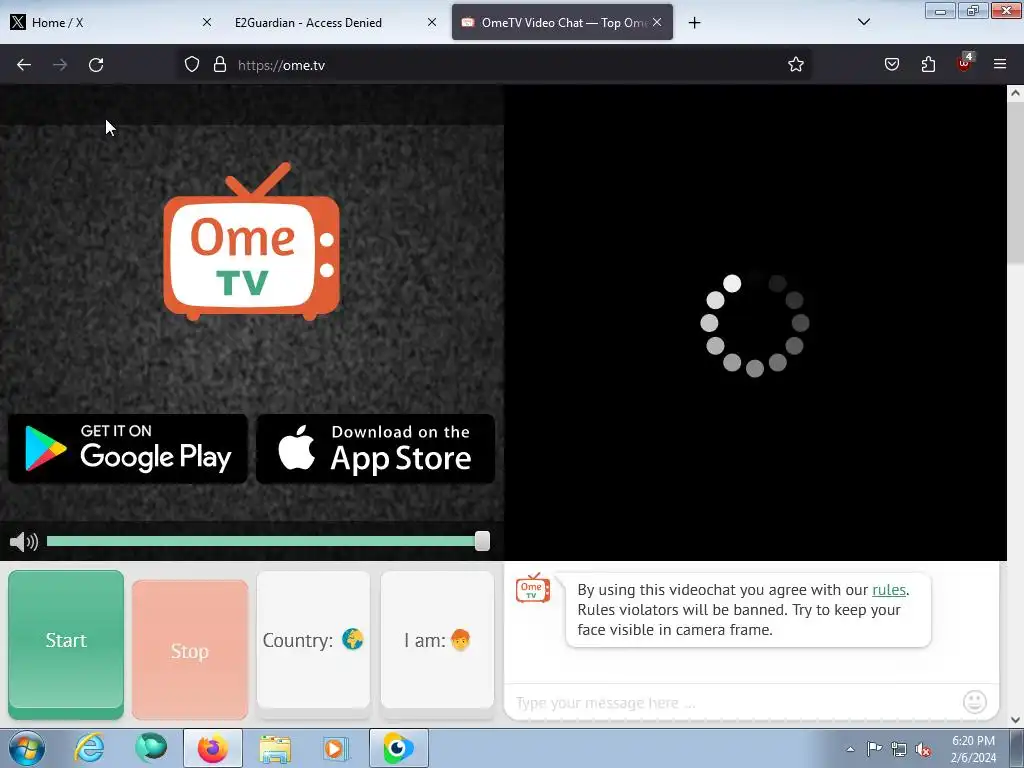Open the emoji smiley picker

tap(974, 702)
